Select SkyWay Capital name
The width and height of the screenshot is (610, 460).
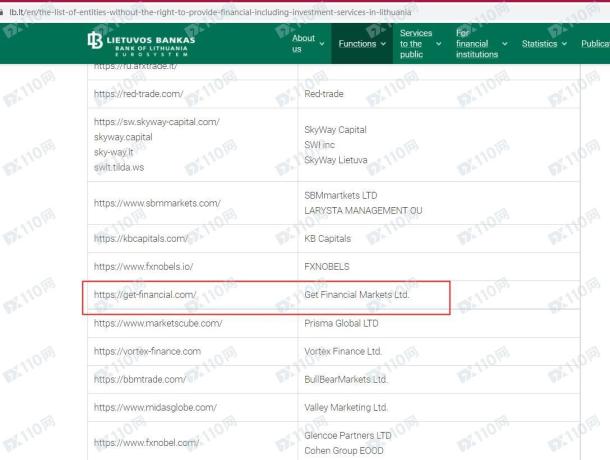coord(335,130)
